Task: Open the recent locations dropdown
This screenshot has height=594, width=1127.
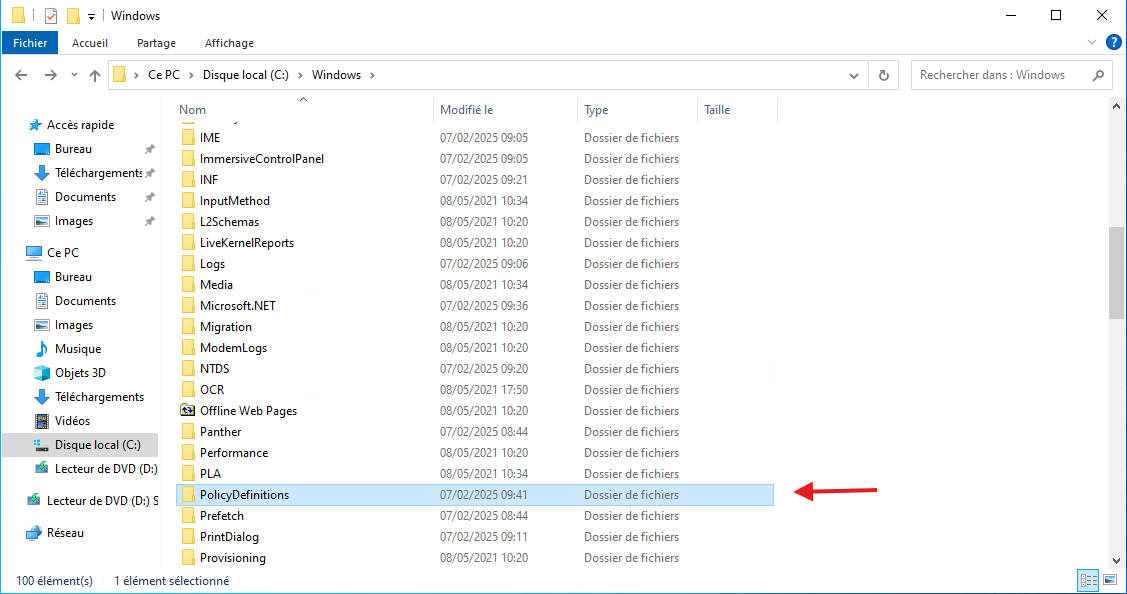Action: pyautogui.click(x=74, y=75)
